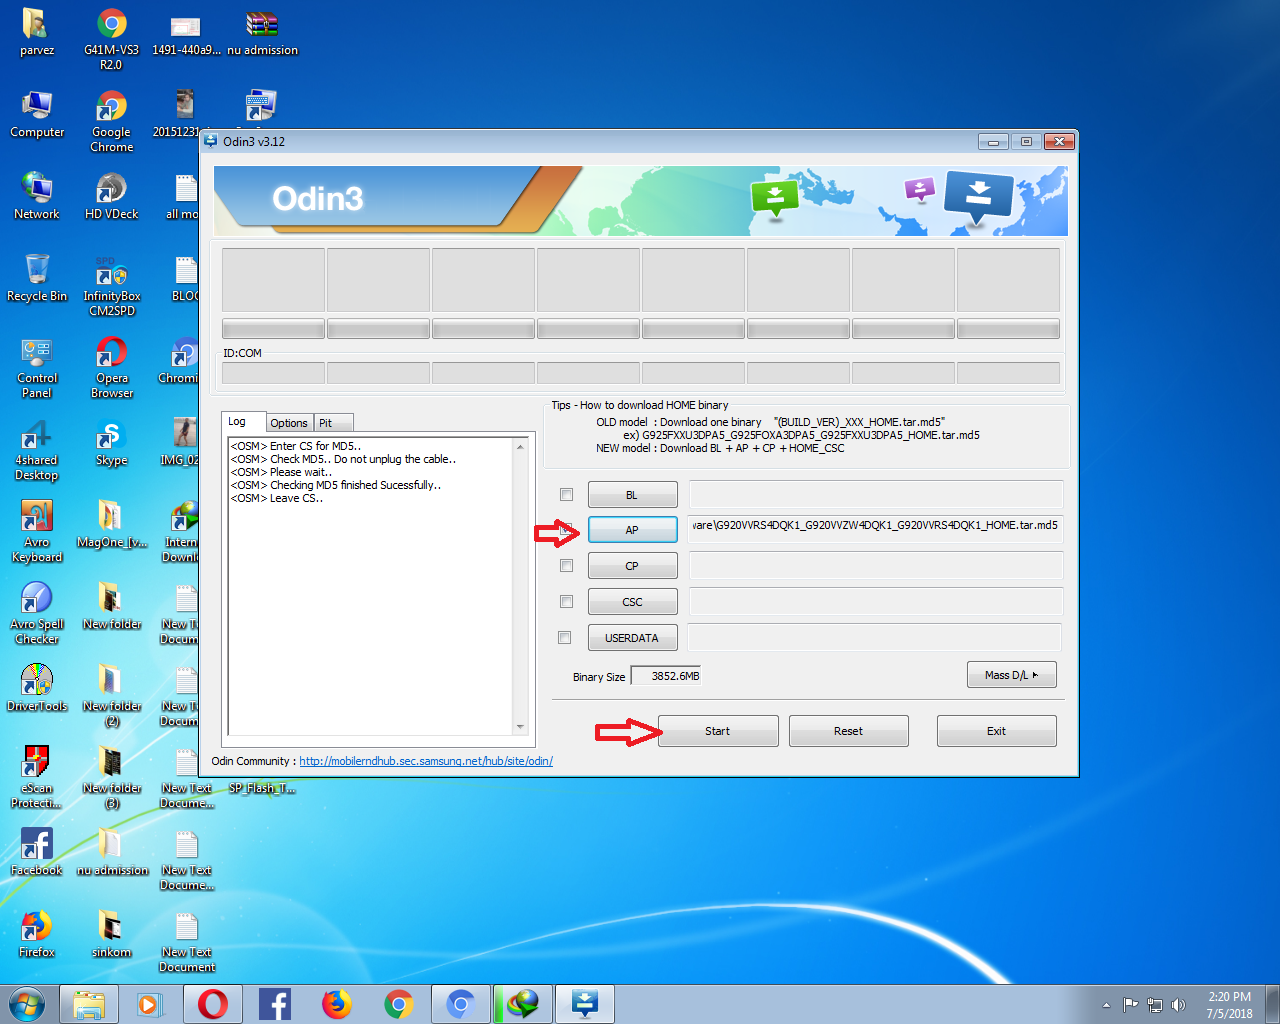Enable the BL checkbox in Odin
The height and width of the screenshot is (1024, 1280).
tap(567, 494)
